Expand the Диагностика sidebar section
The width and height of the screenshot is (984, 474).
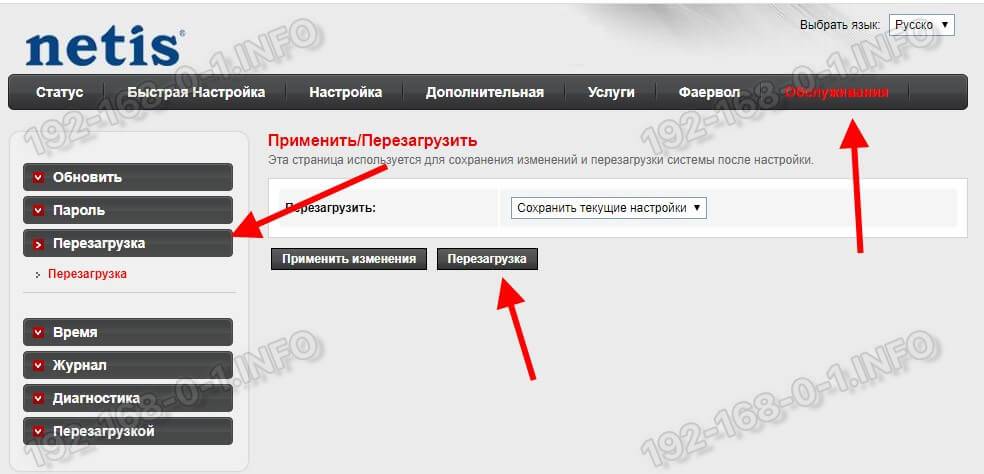click(127, 399)
